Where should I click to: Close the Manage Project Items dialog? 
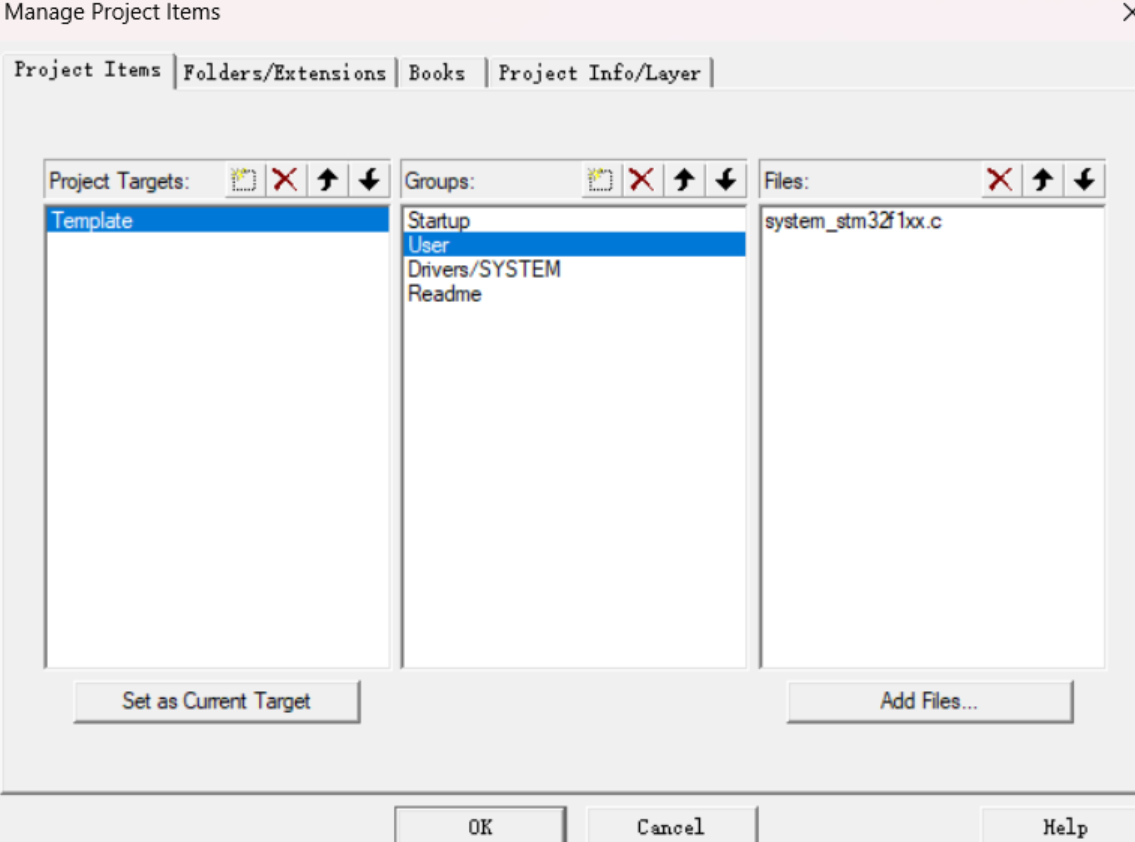point(1127,12)
